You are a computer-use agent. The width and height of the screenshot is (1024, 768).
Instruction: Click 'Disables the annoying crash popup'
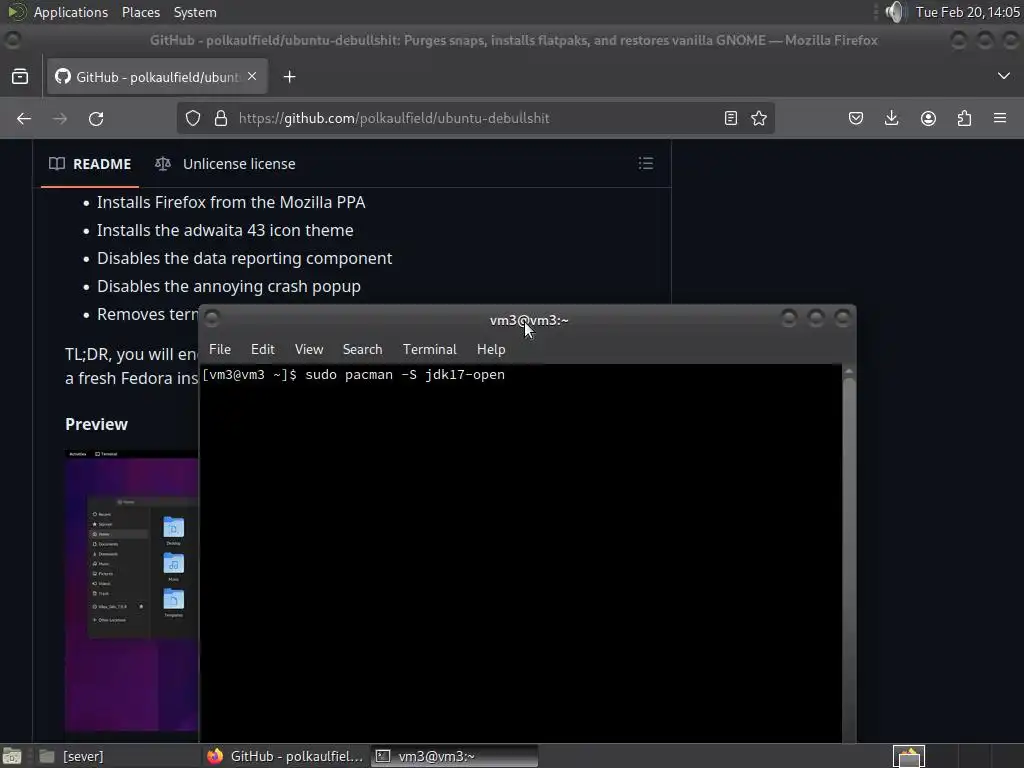pos(229,287)
